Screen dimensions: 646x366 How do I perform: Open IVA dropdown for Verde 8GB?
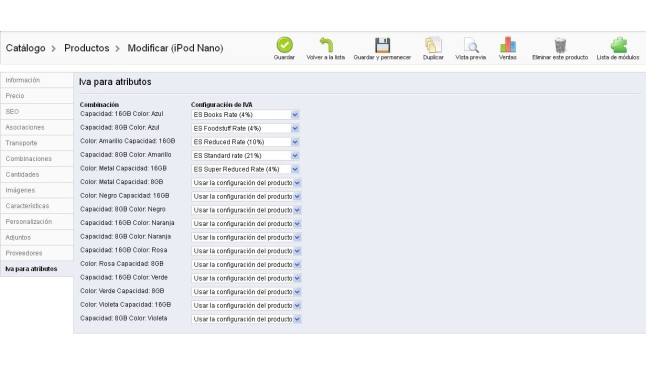246,292
